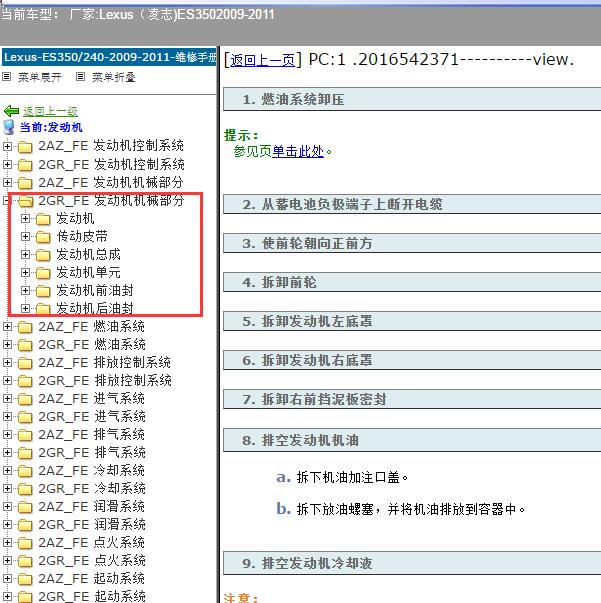Expand the 2GR_FE 排气系统 node

(x=7, y=453)
